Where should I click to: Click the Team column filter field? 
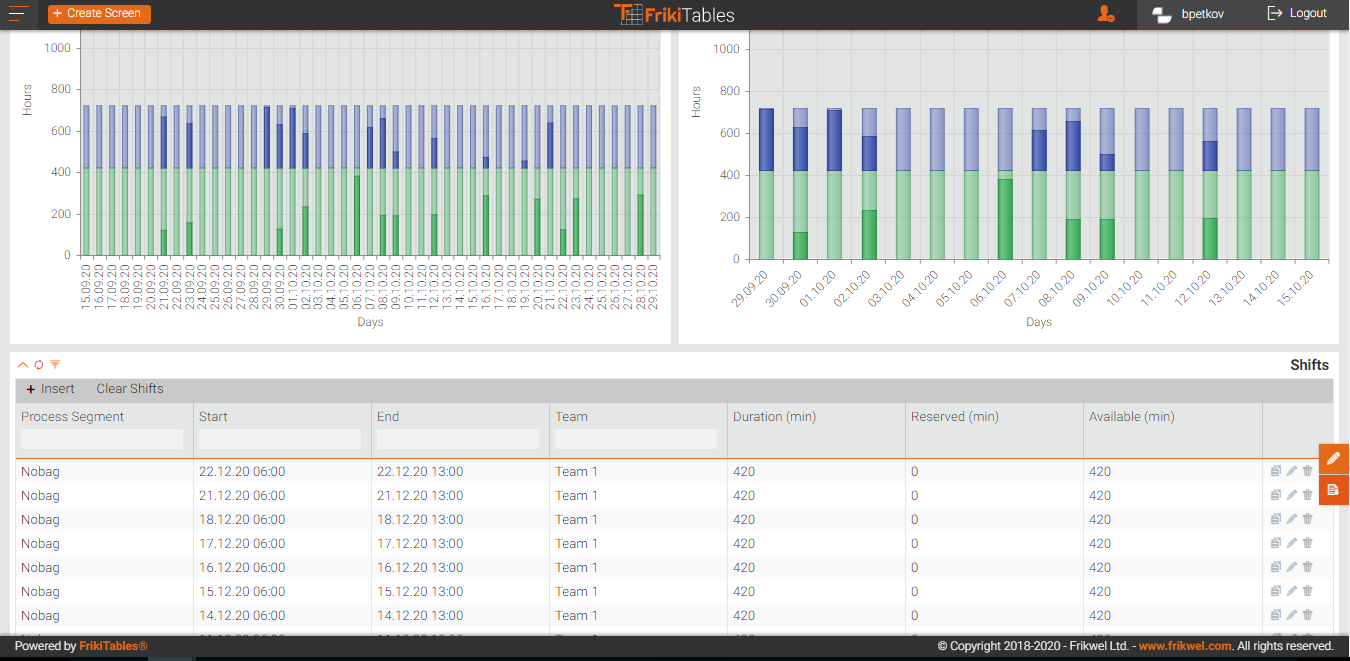(636, 439)
